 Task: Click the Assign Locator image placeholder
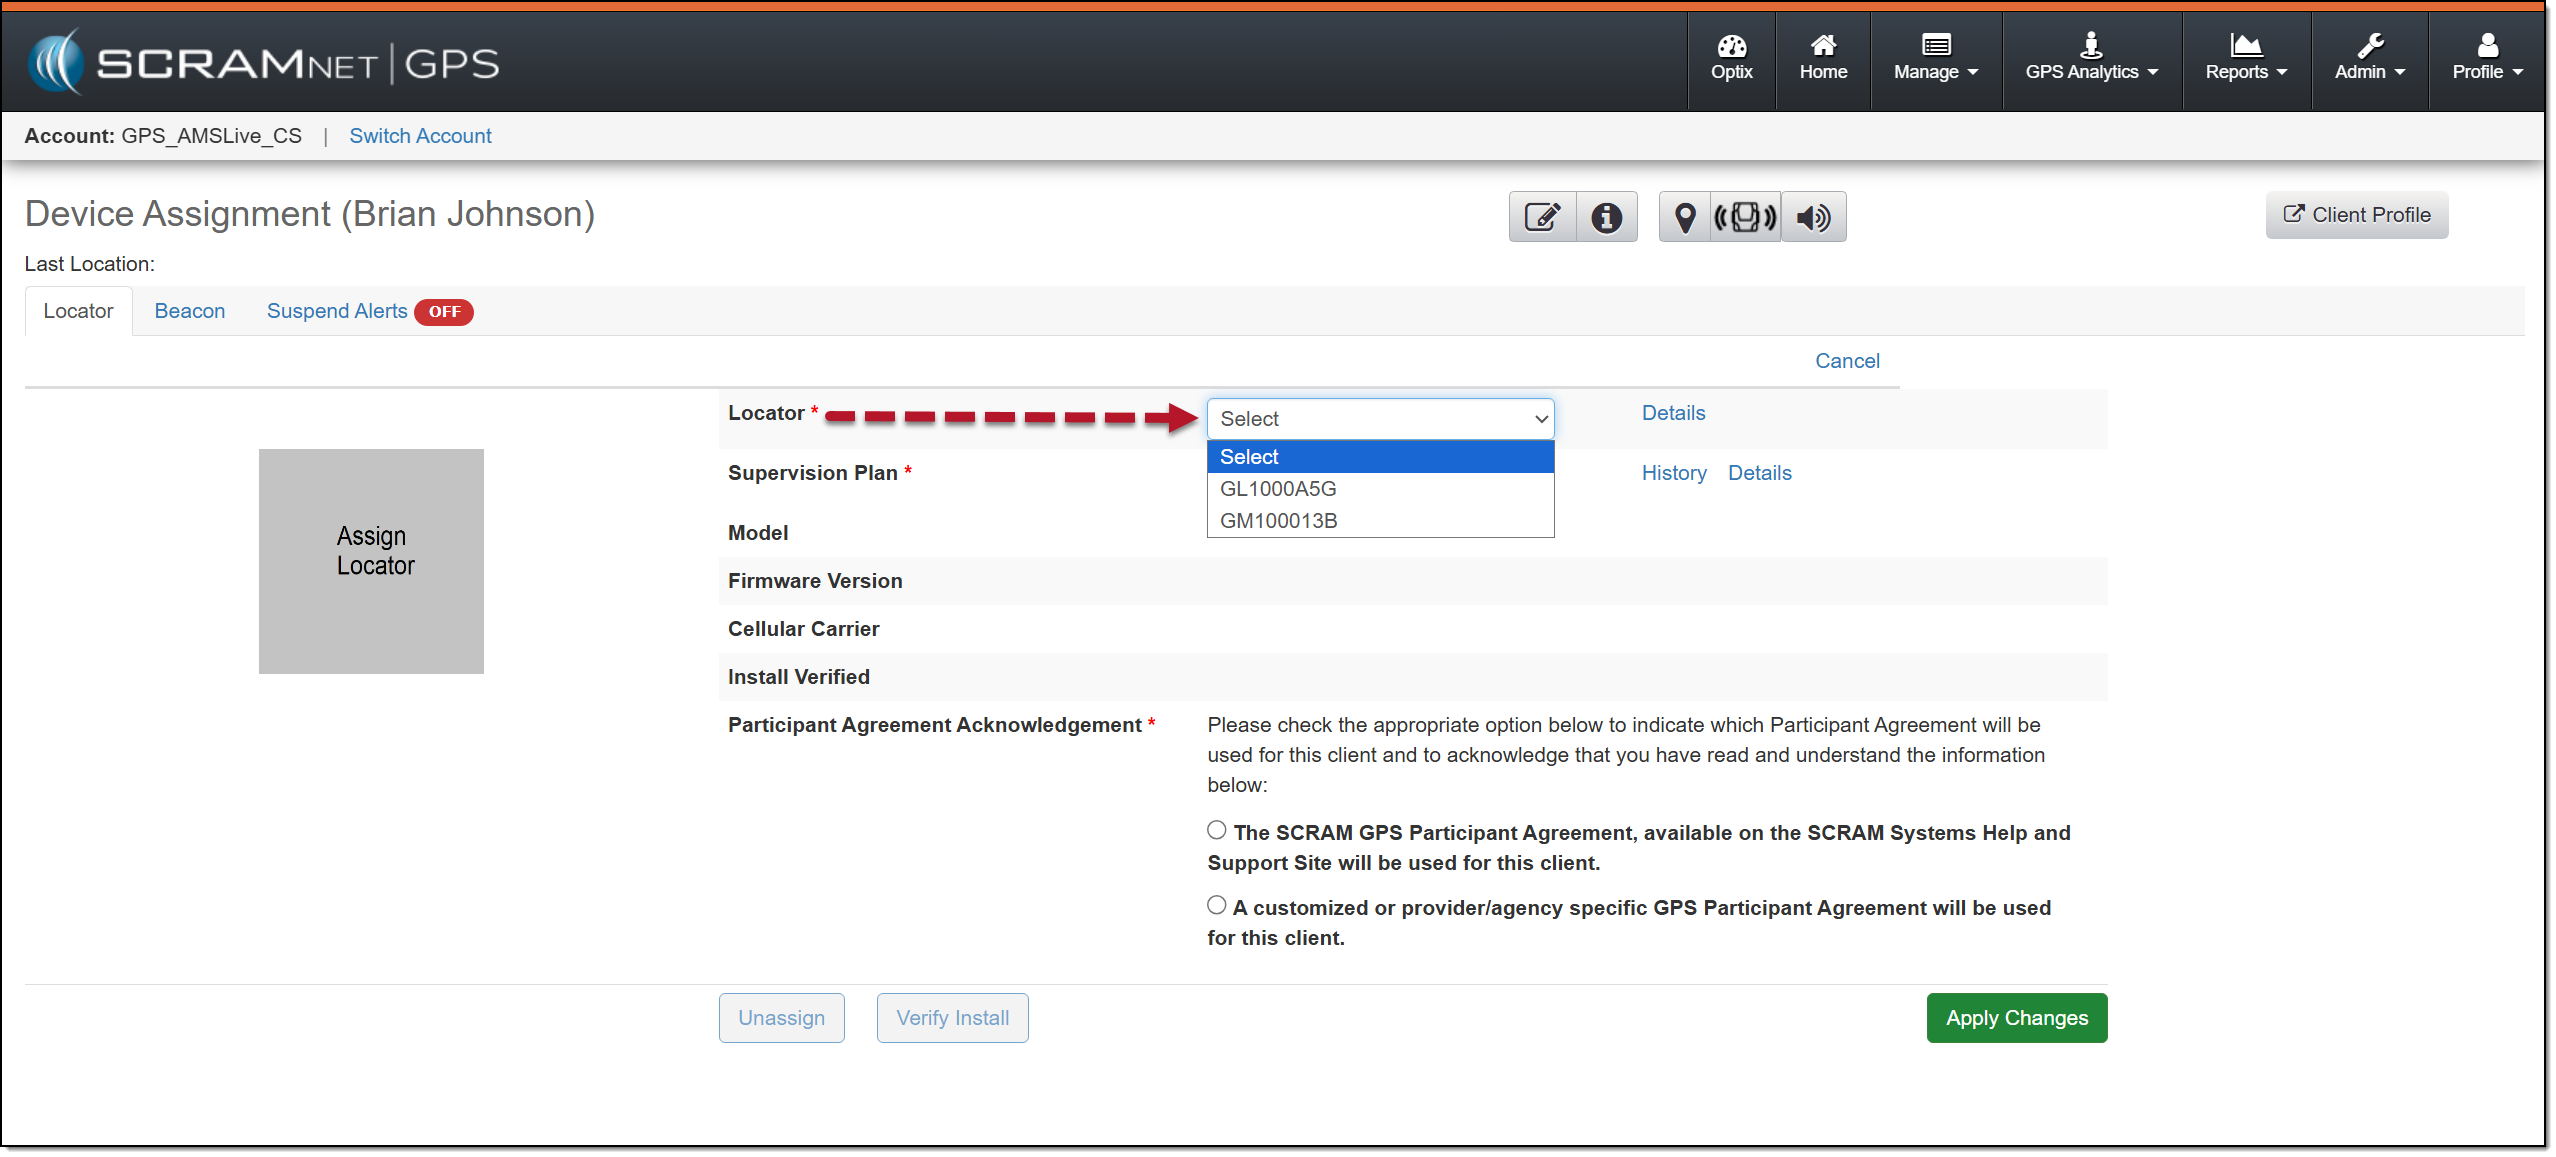click(371, 561)
